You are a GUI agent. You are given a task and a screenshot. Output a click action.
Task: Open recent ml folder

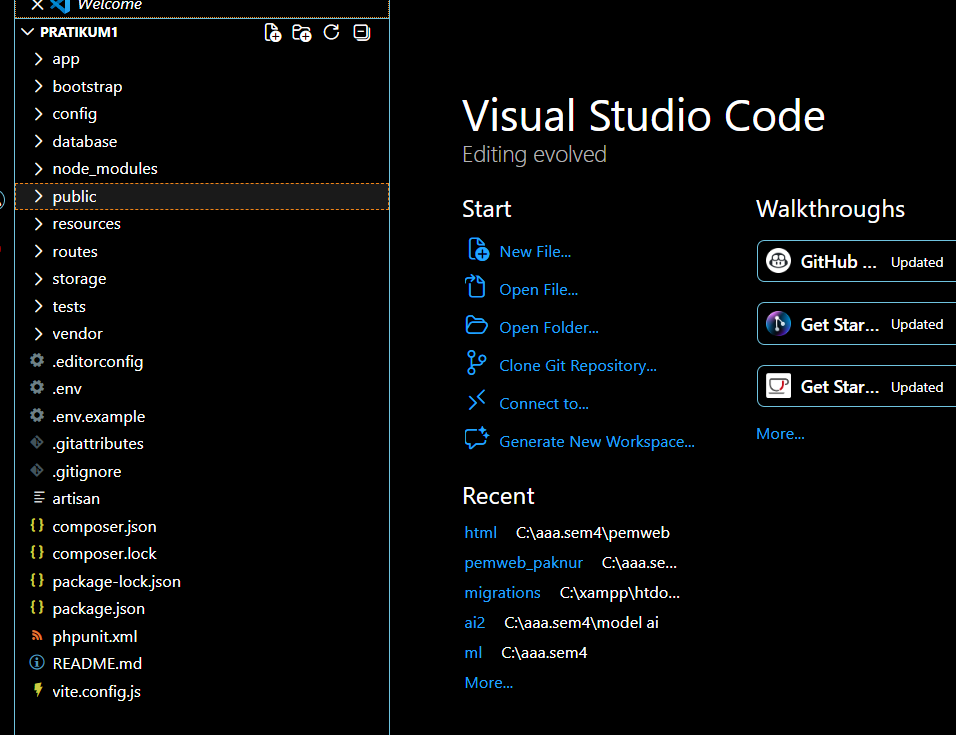coord(473,653)
